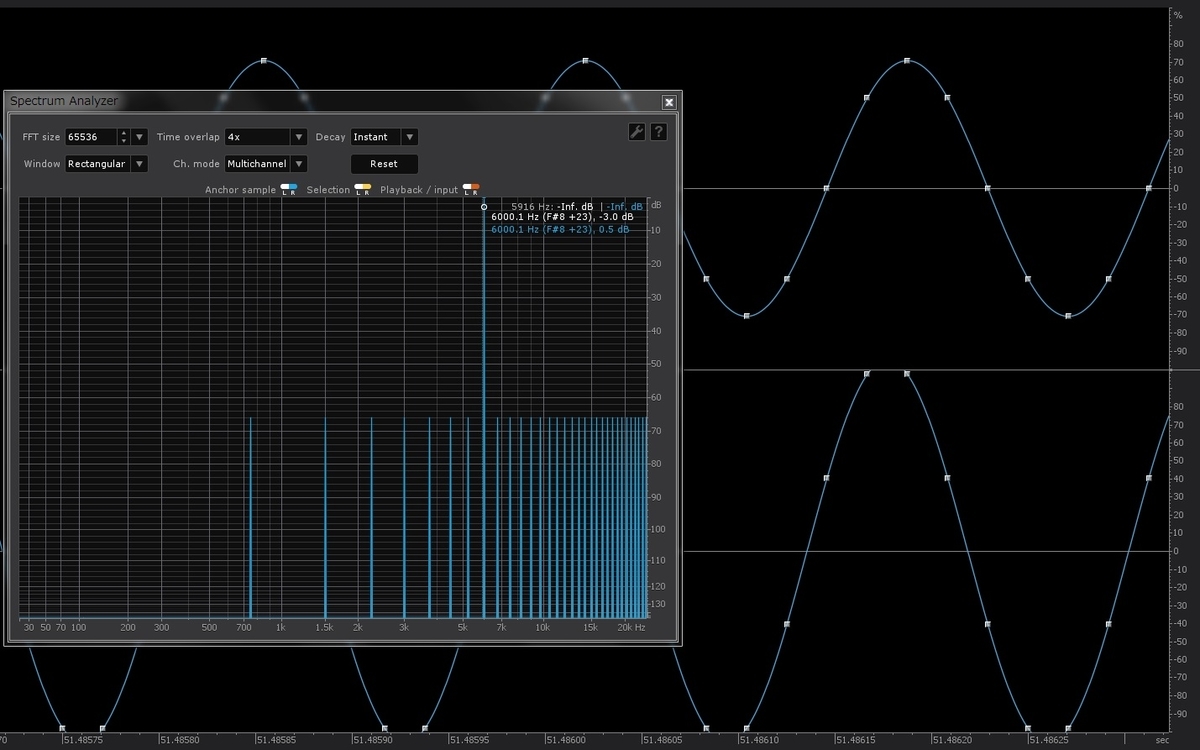The height and width of the screenshot is (750, 1200).
Task: Click the '100' frequency axis label
Action: [78, 628]
